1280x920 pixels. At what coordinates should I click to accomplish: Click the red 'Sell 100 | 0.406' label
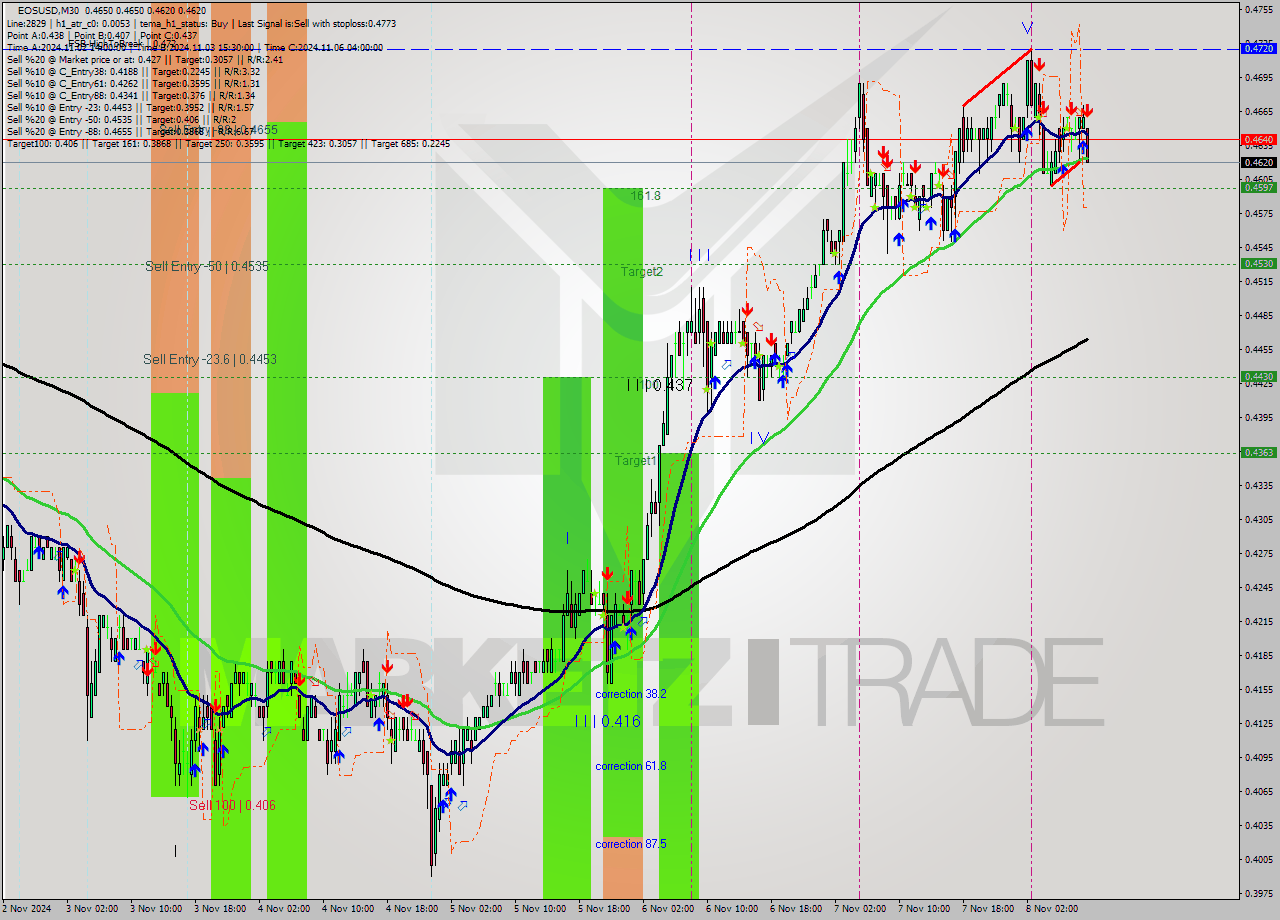click(233, 805)
